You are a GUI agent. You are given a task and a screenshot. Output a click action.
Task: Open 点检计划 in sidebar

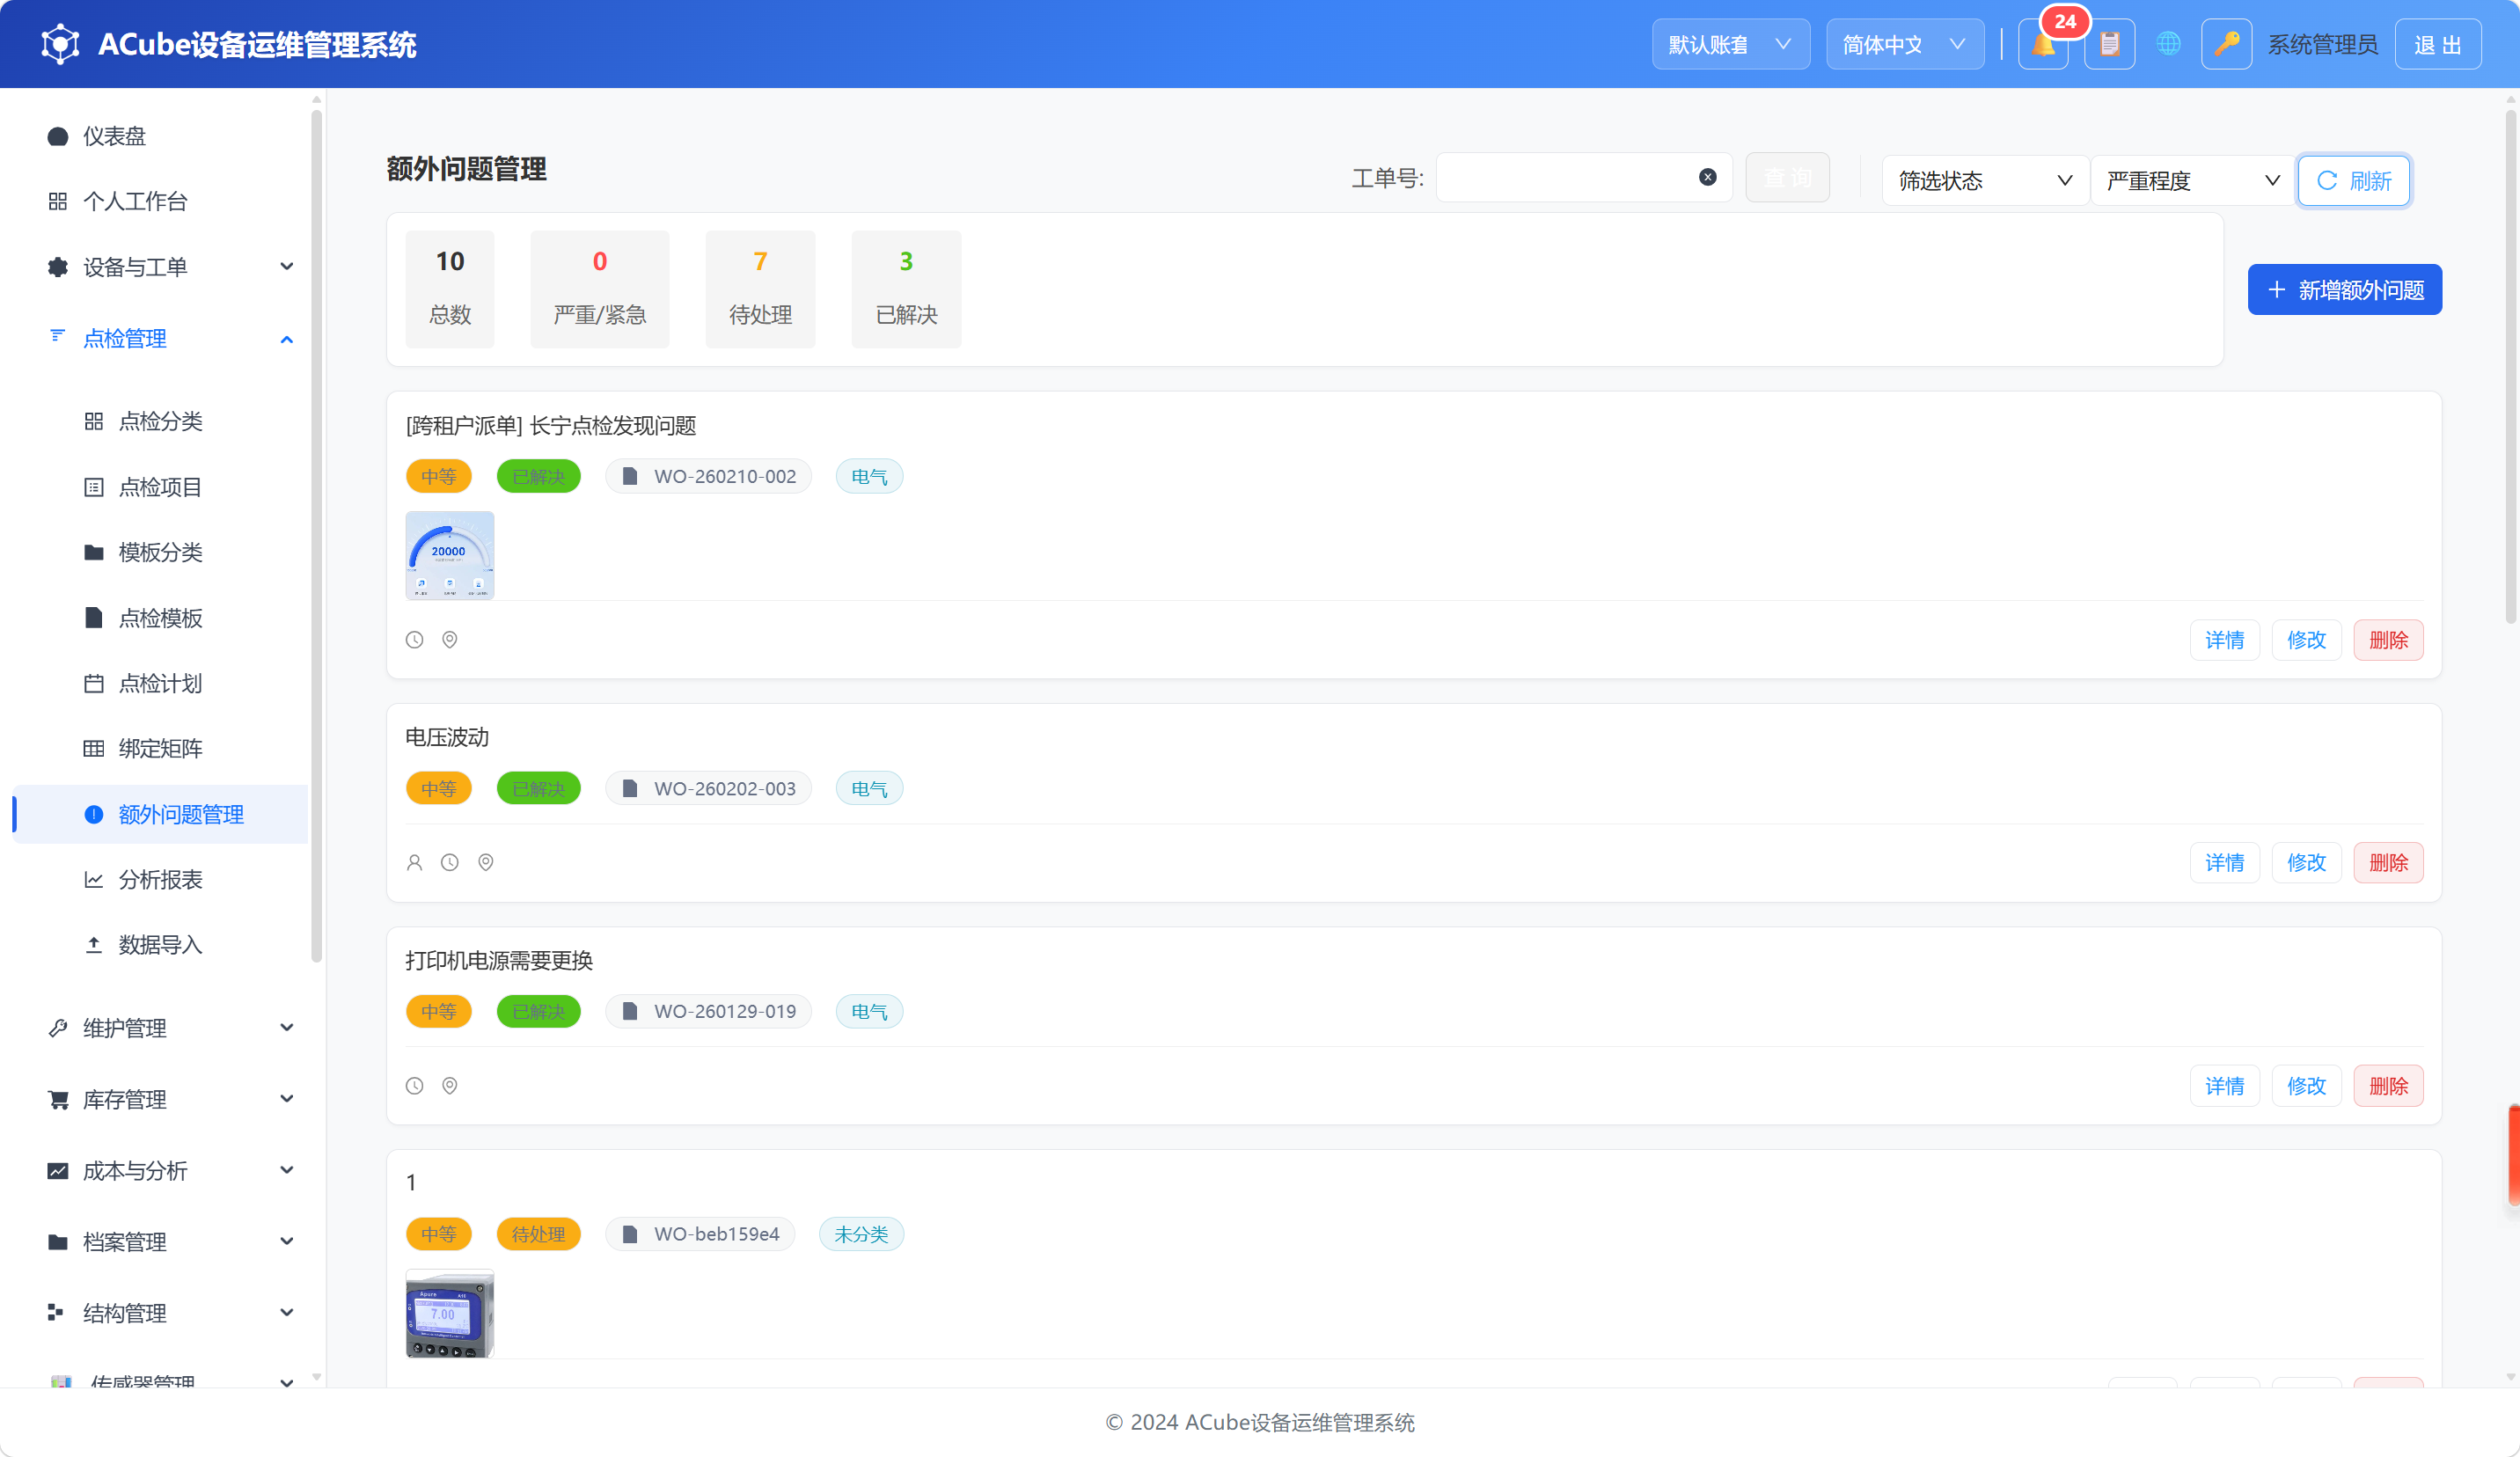160,683
